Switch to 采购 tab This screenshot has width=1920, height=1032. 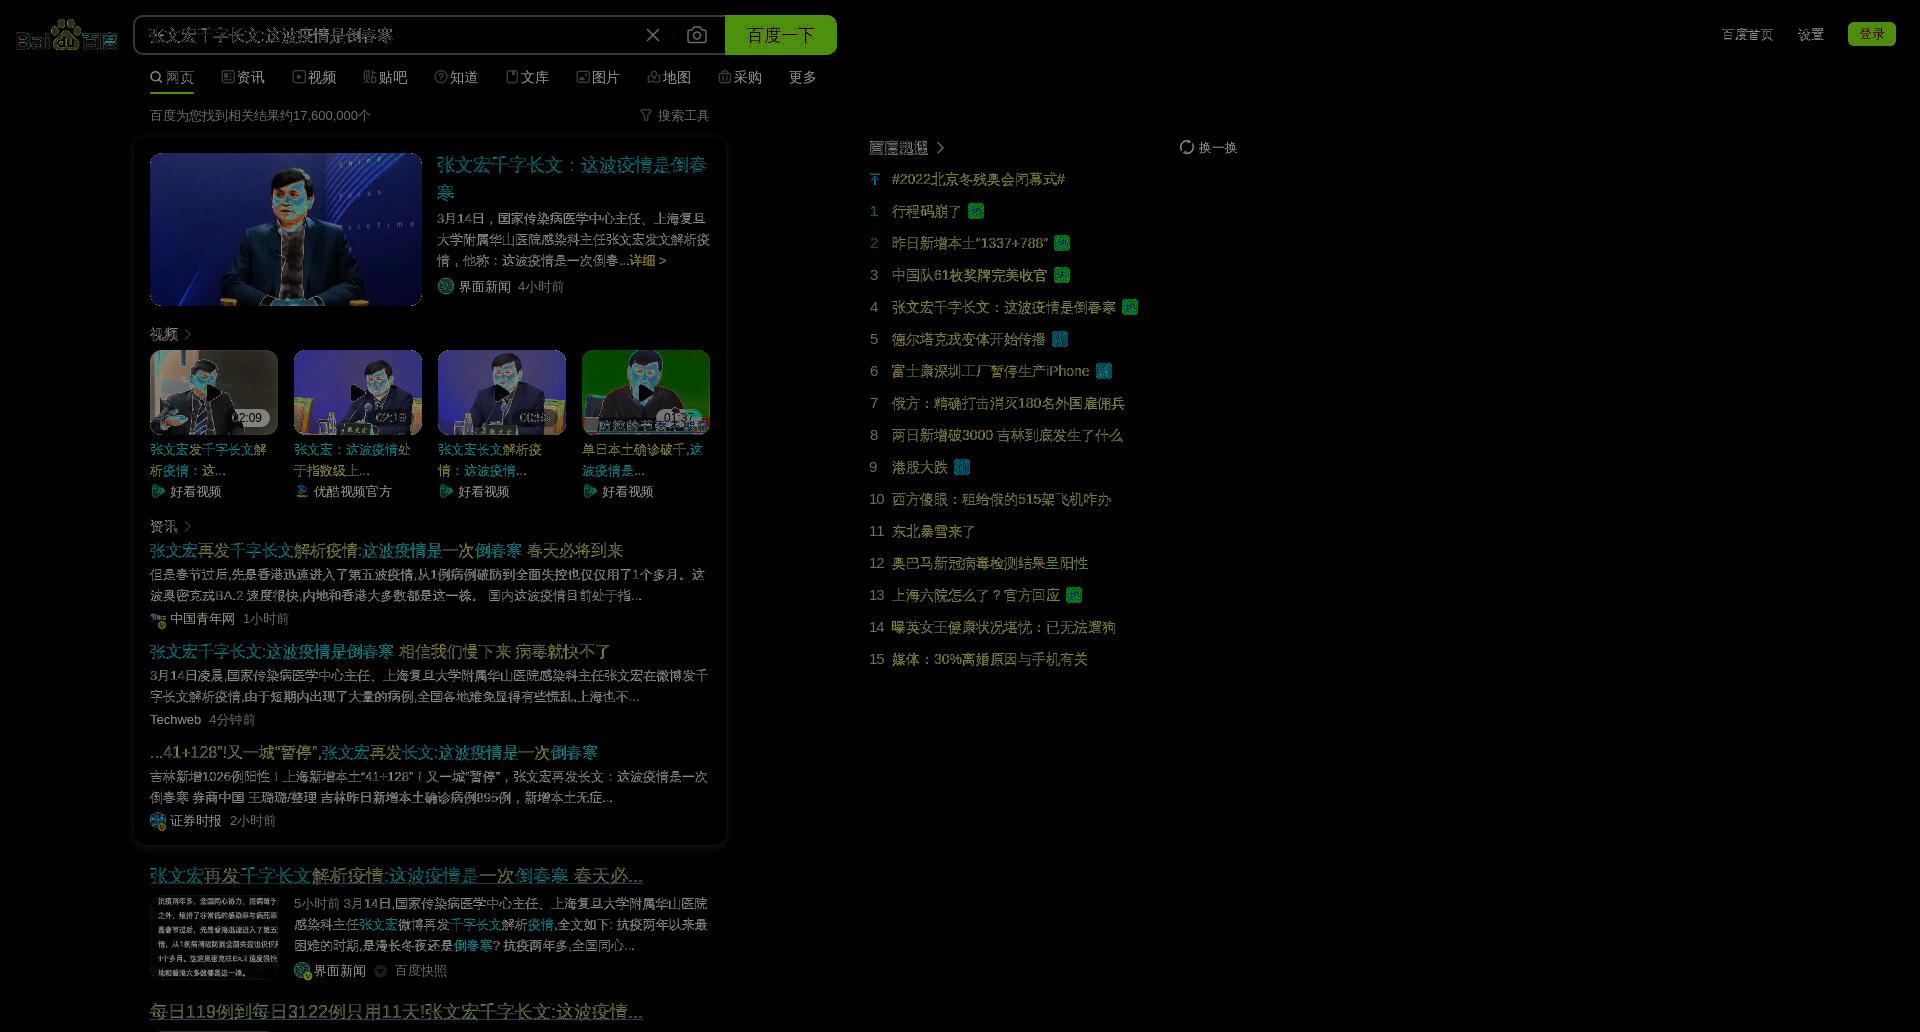coord(740,77)
